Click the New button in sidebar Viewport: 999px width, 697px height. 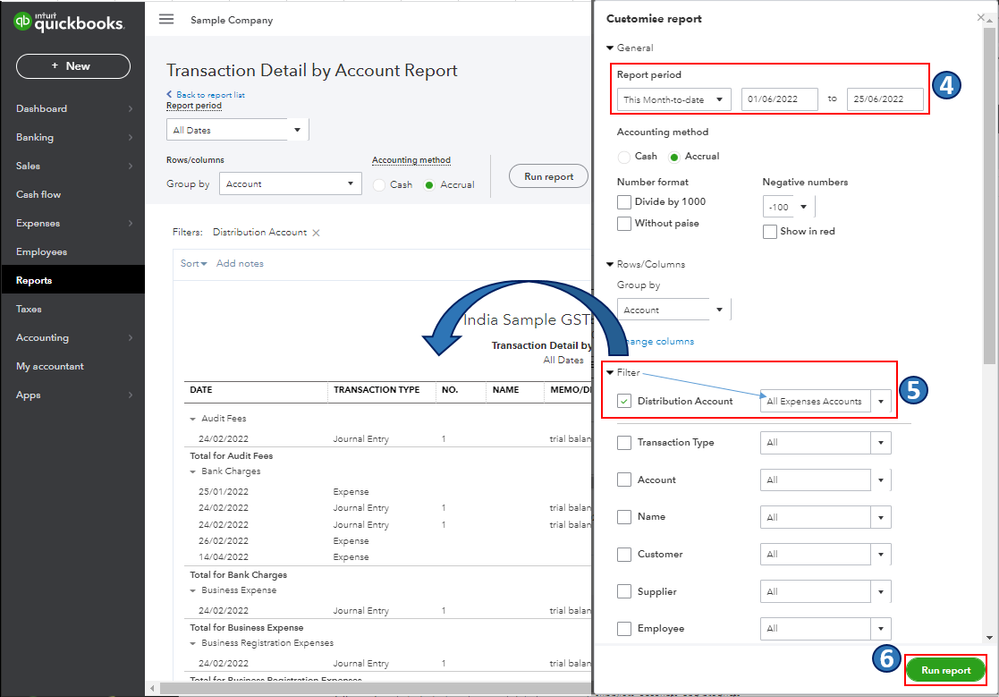72,66
